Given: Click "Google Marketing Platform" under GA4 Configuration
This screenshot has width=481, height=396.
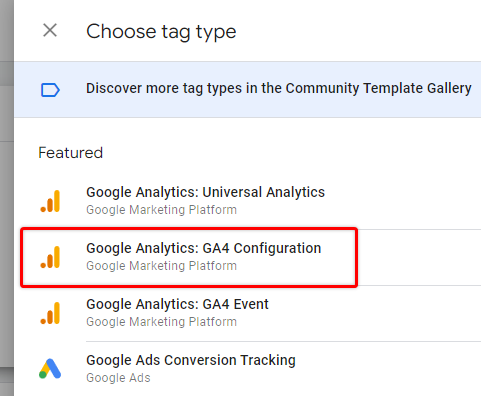Looking at the screenshot, I should [x=161, y=266].
